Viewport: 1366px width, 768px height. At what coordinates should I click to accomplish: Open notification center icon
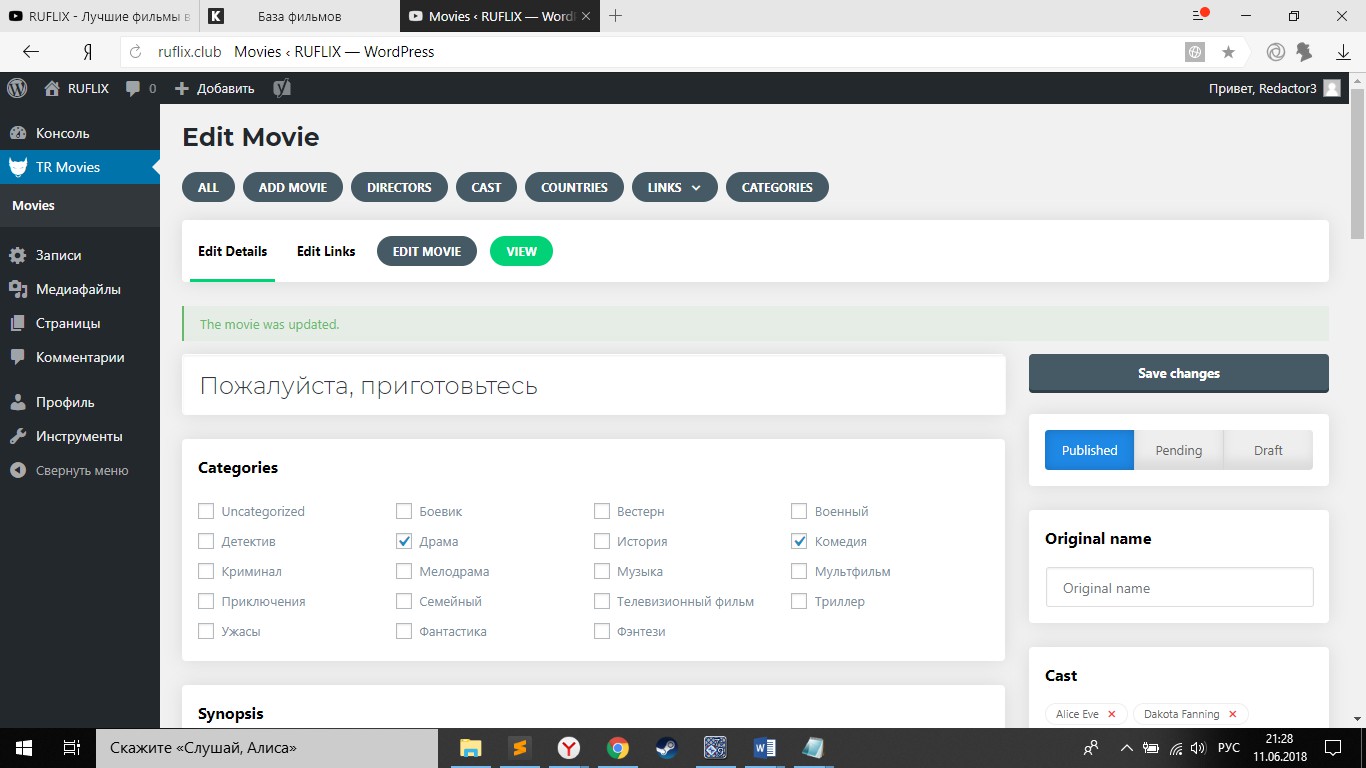coord(1333,748)
